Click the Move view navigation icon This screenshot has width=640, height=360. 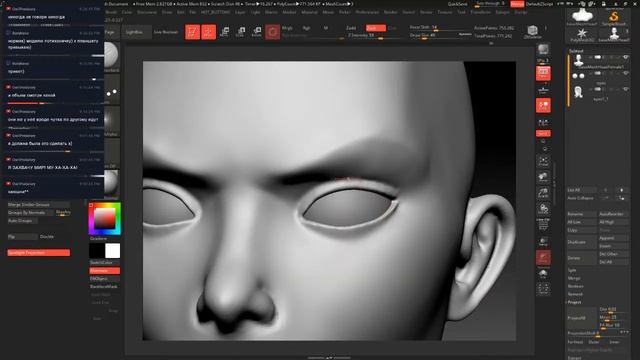pyautogui.click(x=543, y=177)
